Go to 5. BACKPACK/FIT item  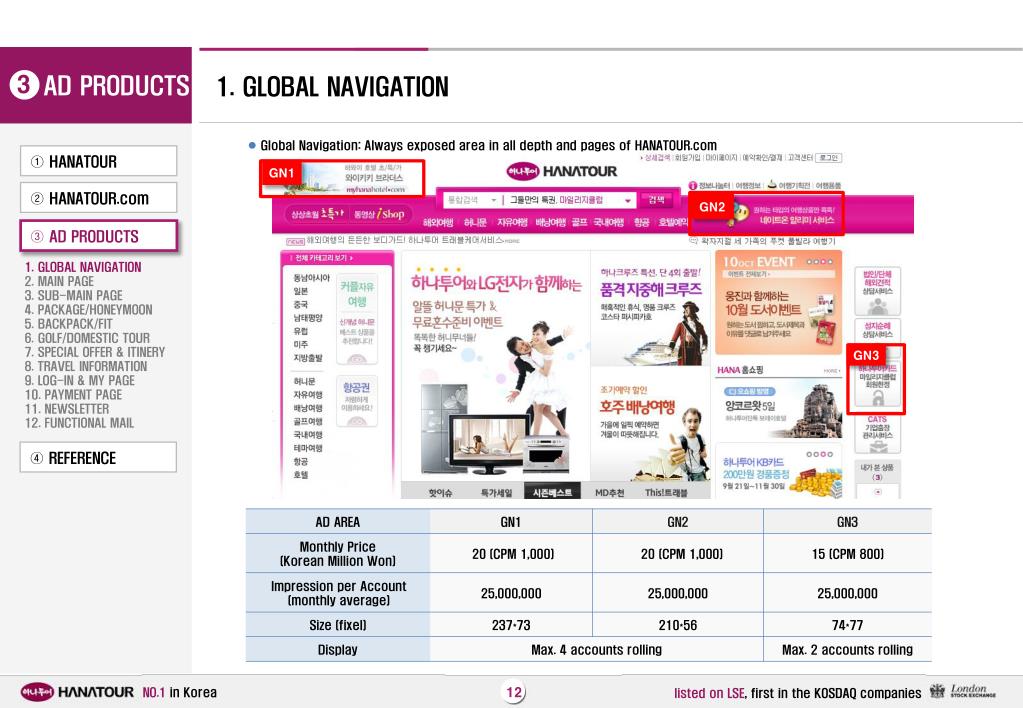(x=69, y=324)
